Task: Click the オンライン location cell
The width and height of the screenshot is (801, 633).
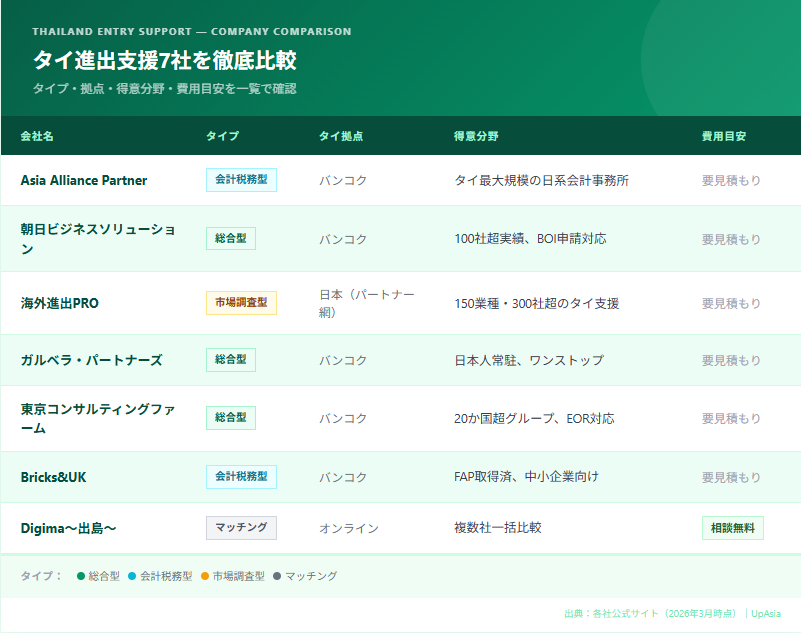Action: tap(349, 528)
